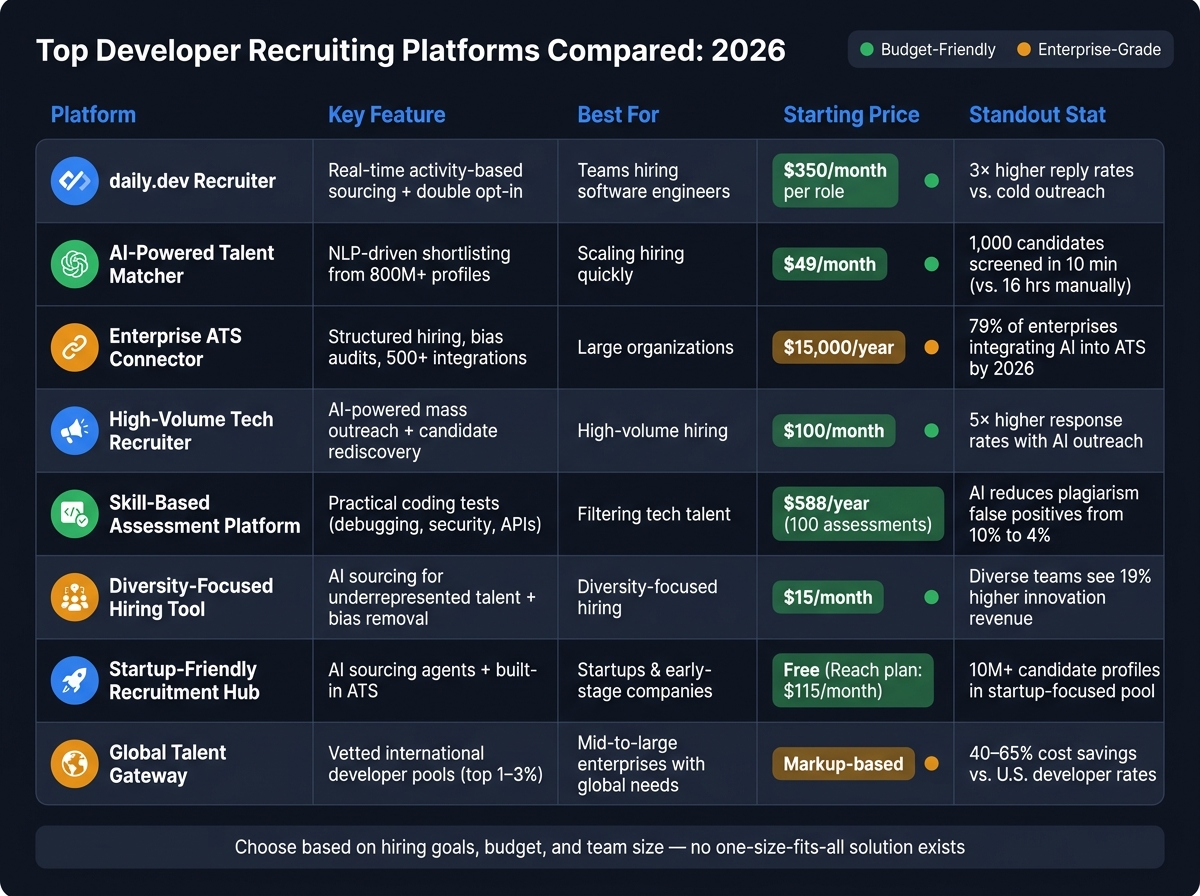The width and height of the screenshot is (1200, 896).
Task: Click the Global Talent Gateway name
Action: click(168, 764)
